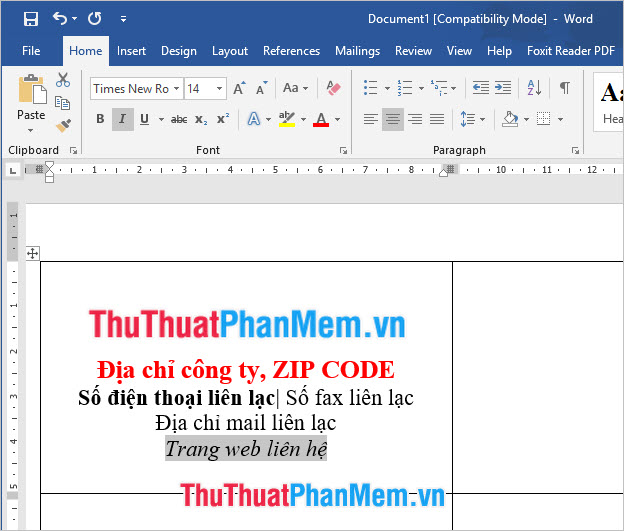The width and height of the screenshot is (624, 531).
Task: Open the Layout tab
Action: (x=230, y=51)
